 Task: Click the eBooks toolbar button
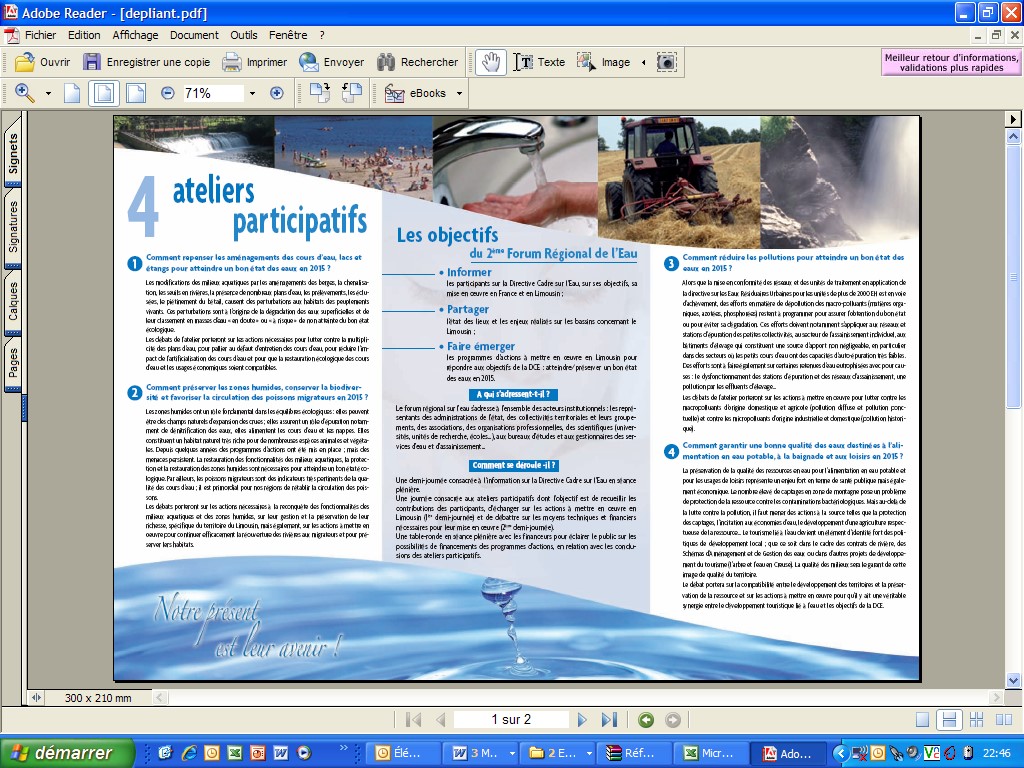415,93
